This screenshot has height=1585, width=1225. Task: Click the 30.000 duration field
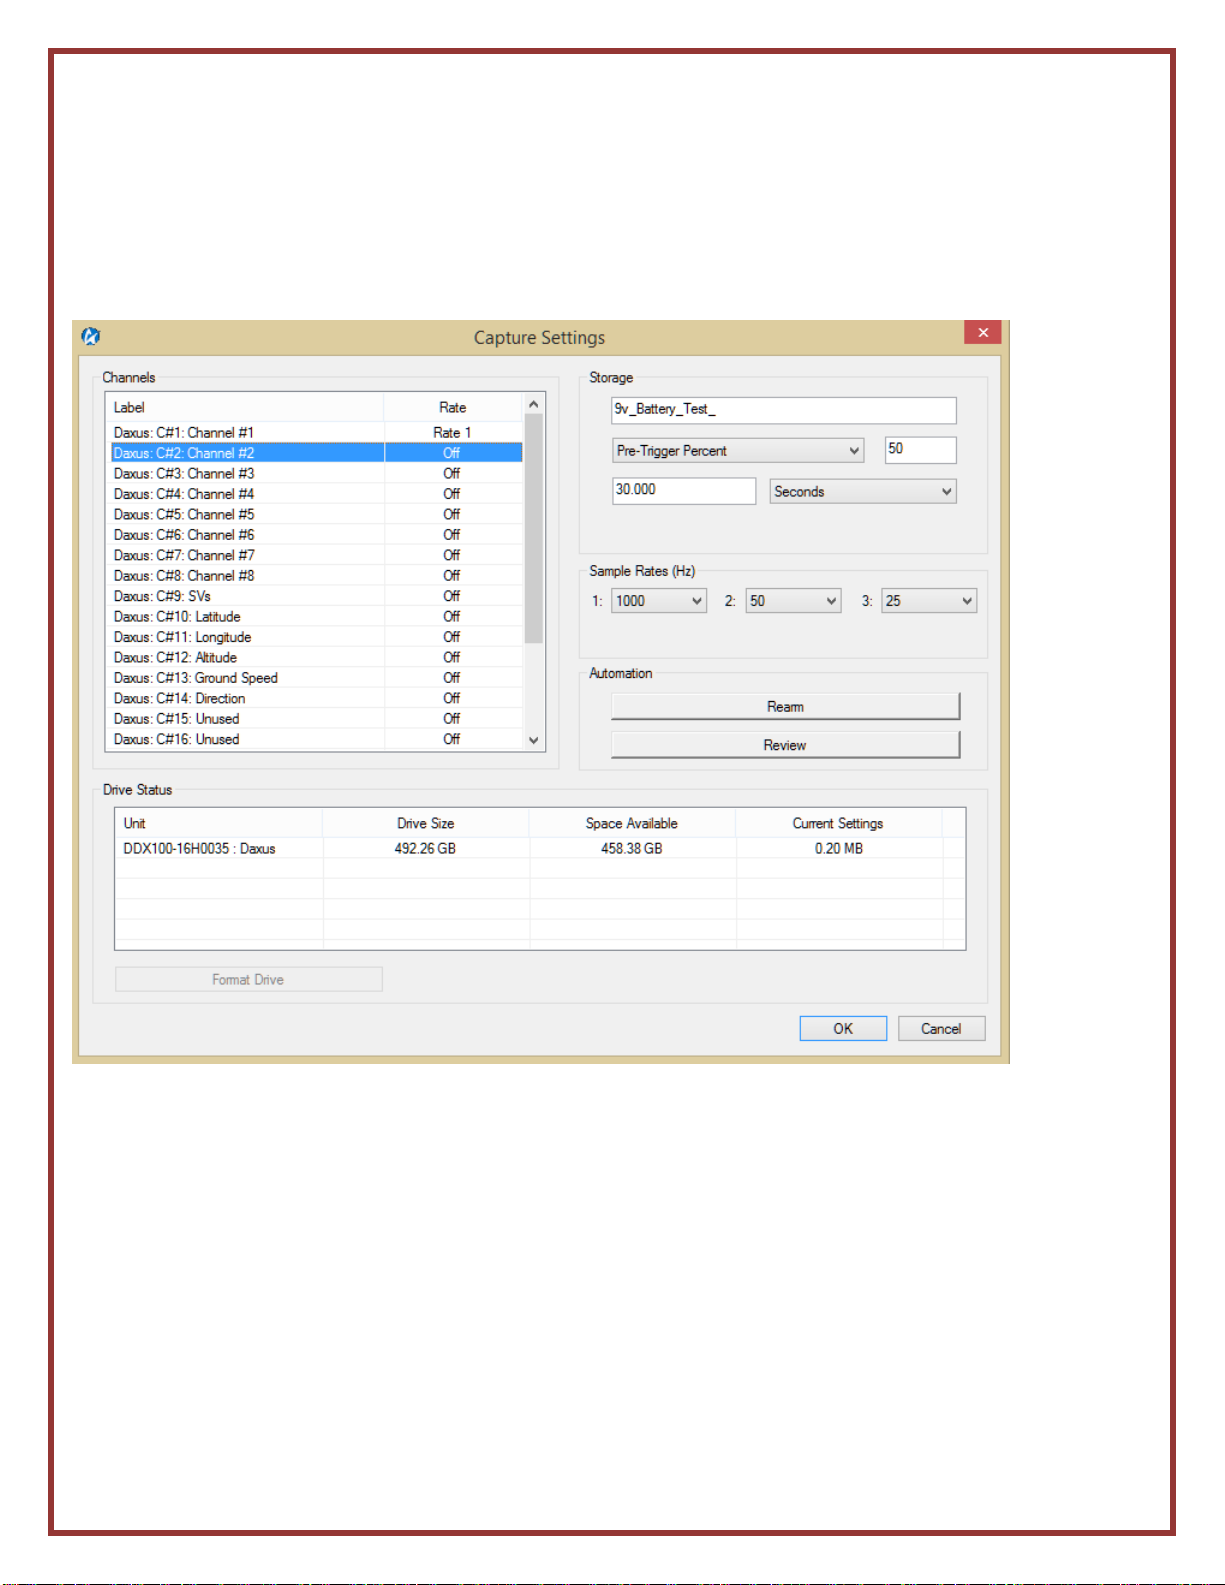[684, 490]
